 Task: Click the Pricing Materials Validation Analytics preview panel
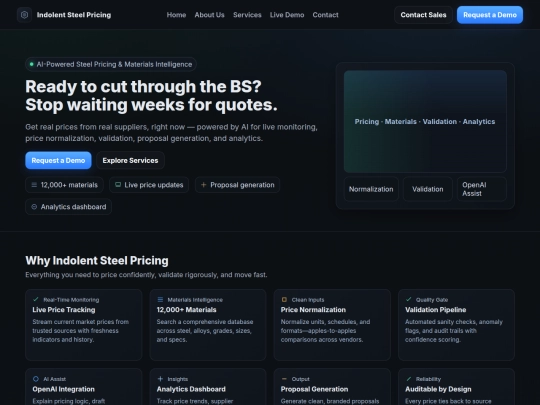tap(425, 122)
